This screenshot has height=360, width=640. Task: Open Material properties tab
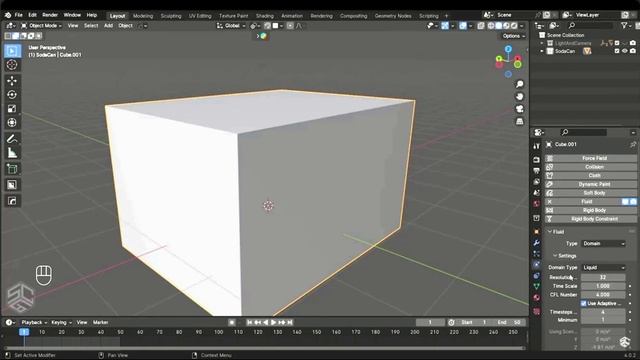point(536,298)
